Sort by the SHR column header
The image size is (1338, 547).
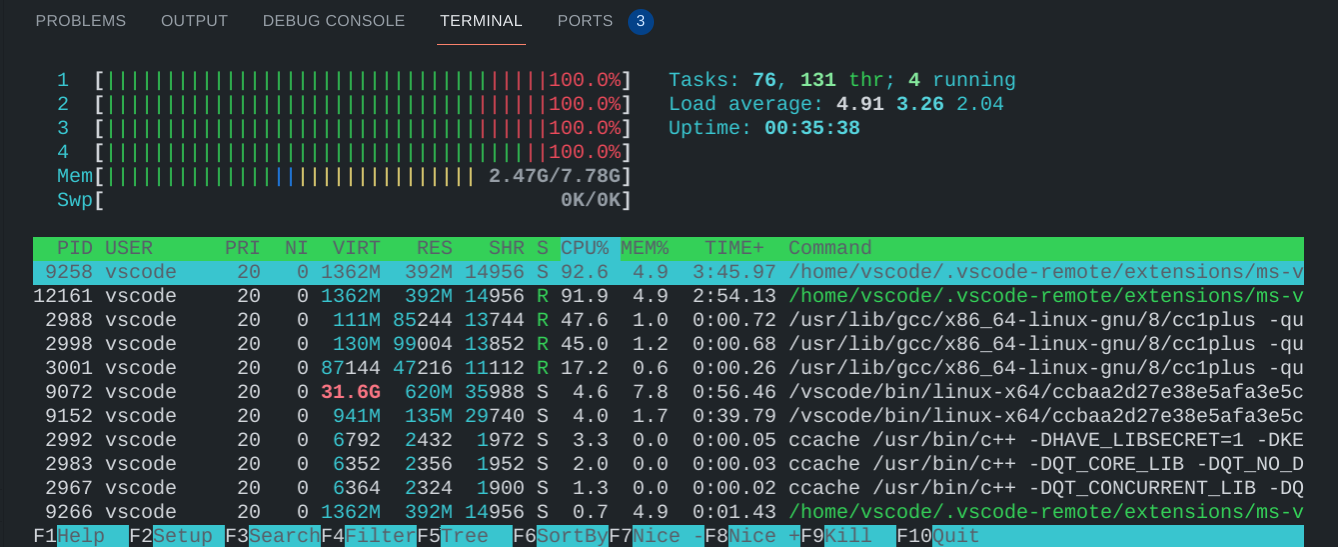(x=507, y=248)
